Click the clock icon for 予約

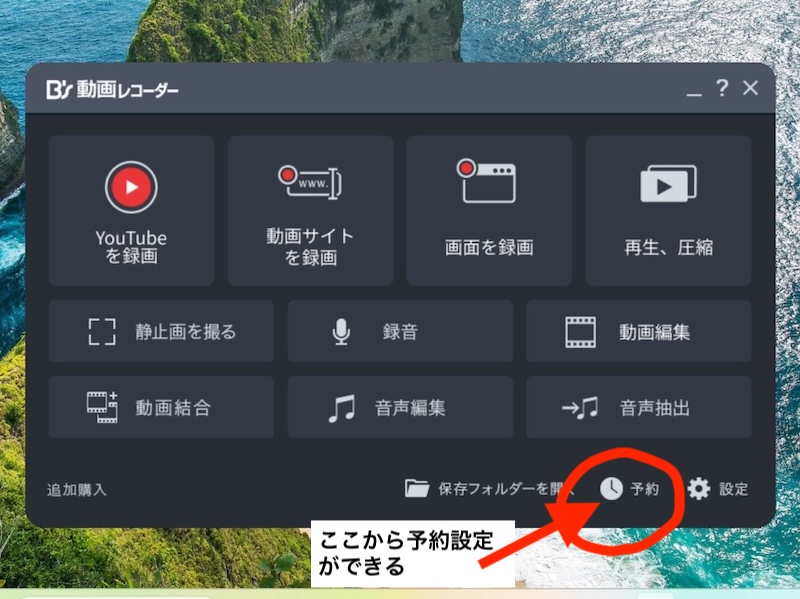click(611, 489)
